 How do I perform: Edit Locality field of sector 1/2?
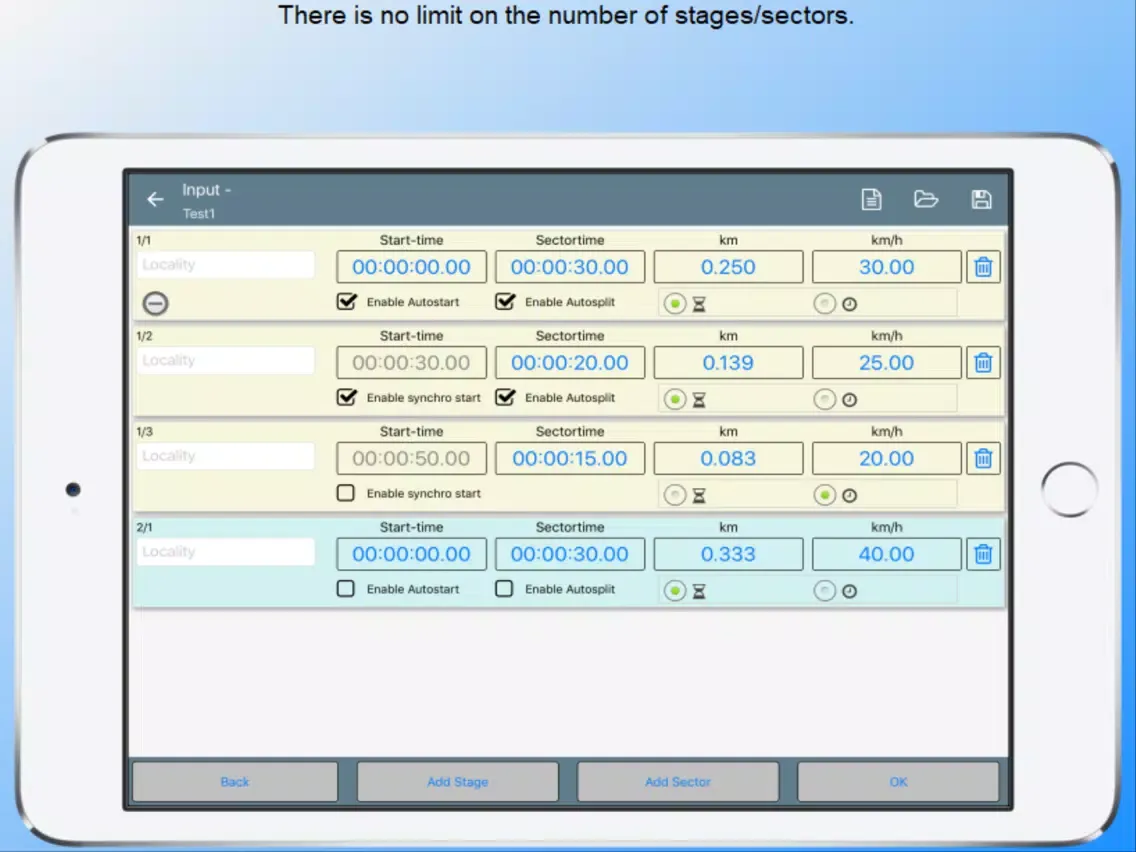[x=226, y=361]
